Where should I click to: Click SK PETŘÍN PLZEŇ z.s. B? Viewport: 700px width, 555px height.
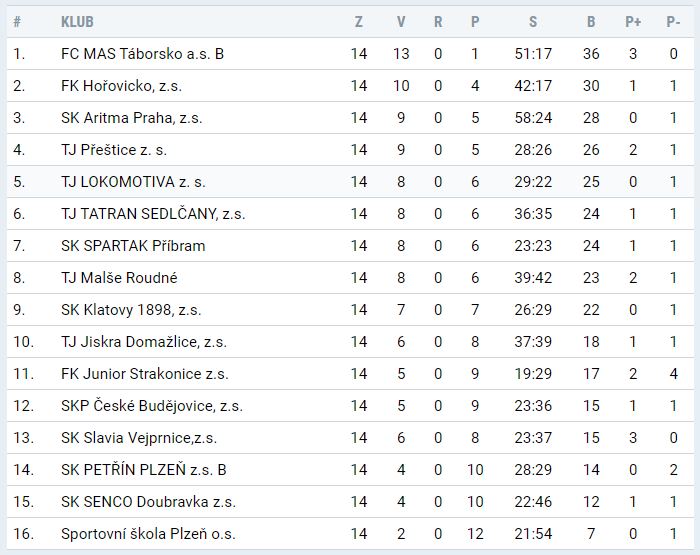pos(144,470)
